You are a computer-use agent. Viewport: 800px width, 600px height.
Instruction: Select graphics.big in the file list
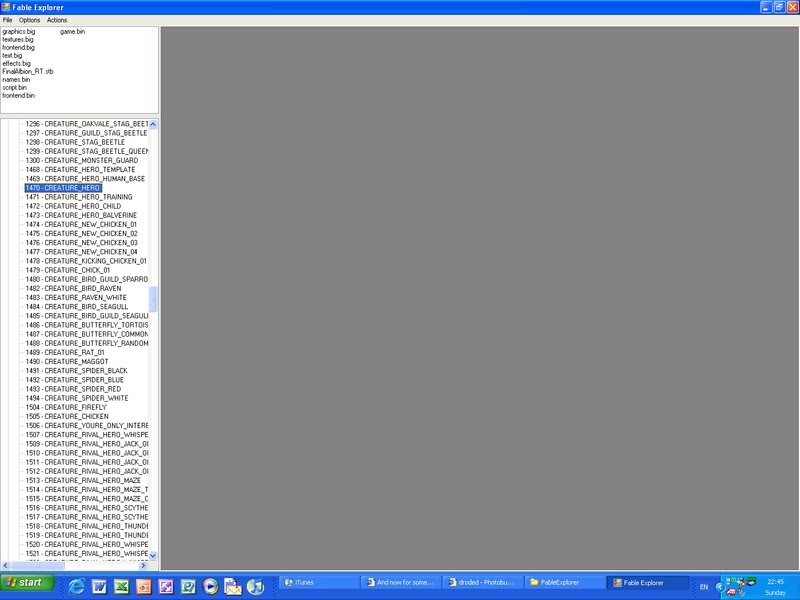tap(19, 32)
